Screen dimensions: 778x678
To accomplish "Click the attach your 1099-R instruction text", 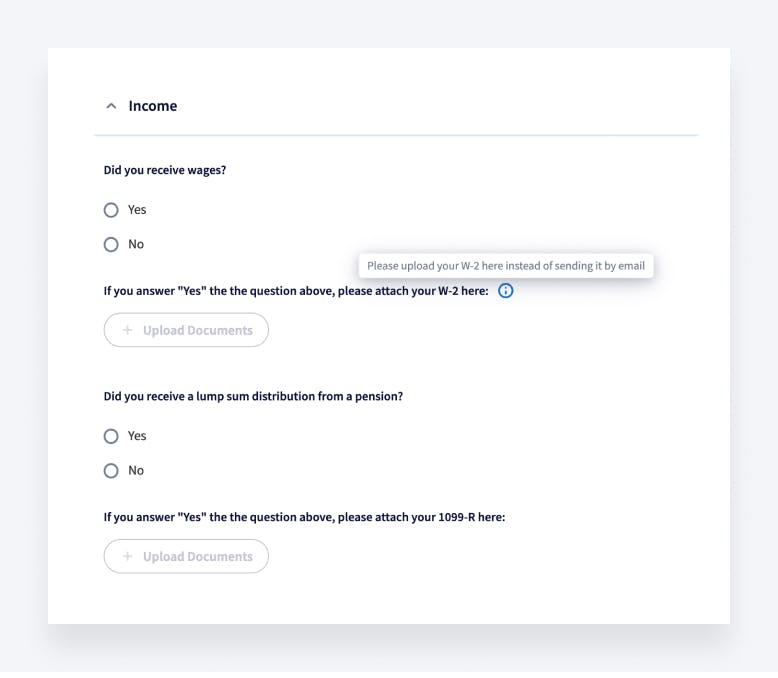I will [304, 518].
